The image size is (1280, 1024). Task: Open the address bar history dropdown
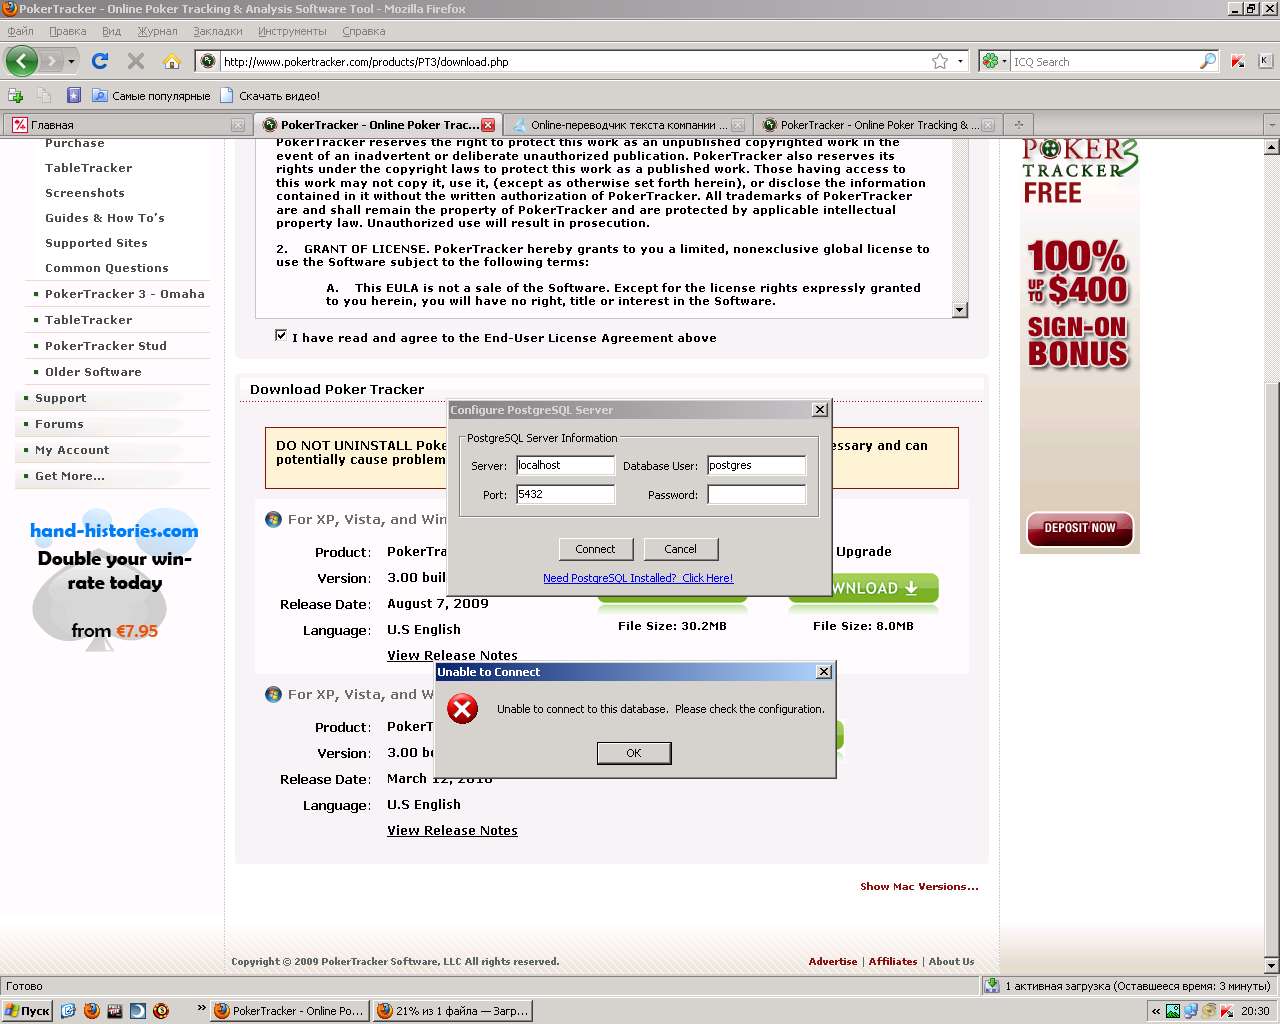coord(960,61)
